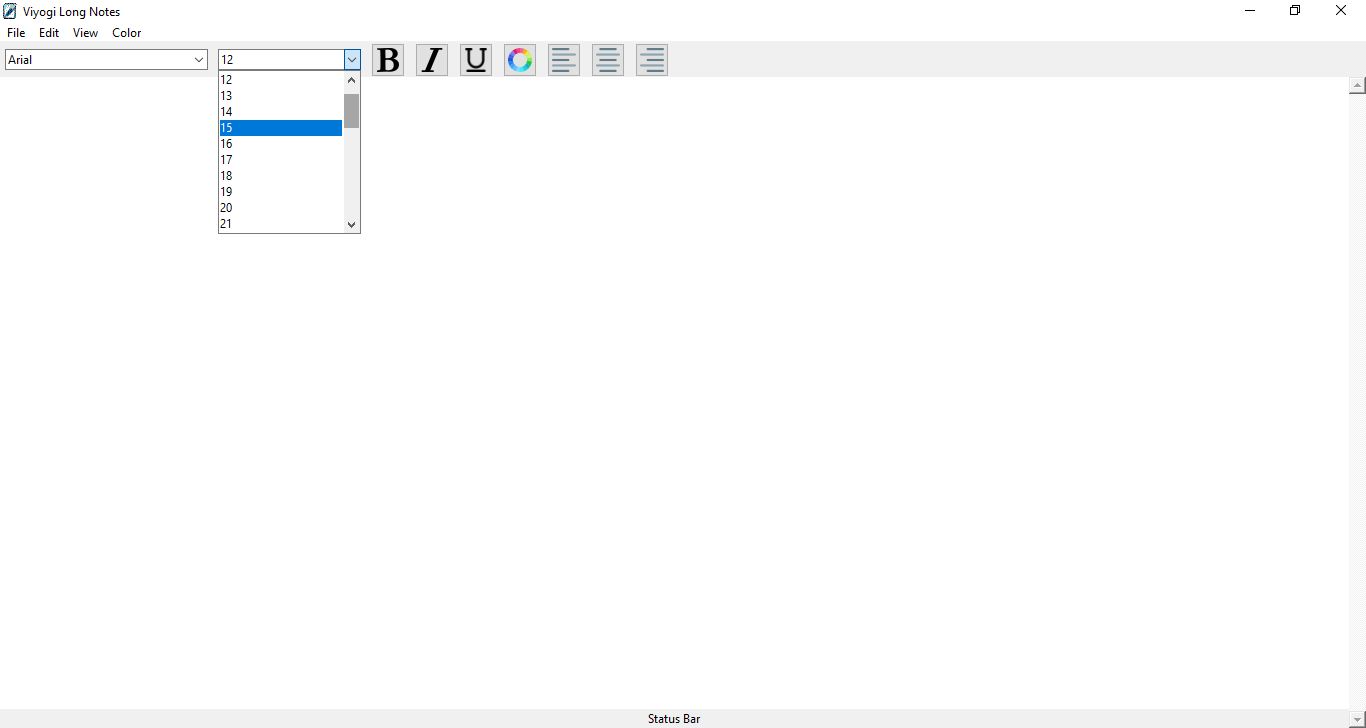This screenshot has height=728, width=1366.
Task: Click size list scroll up arrow
Action: [x=351, y=80]
